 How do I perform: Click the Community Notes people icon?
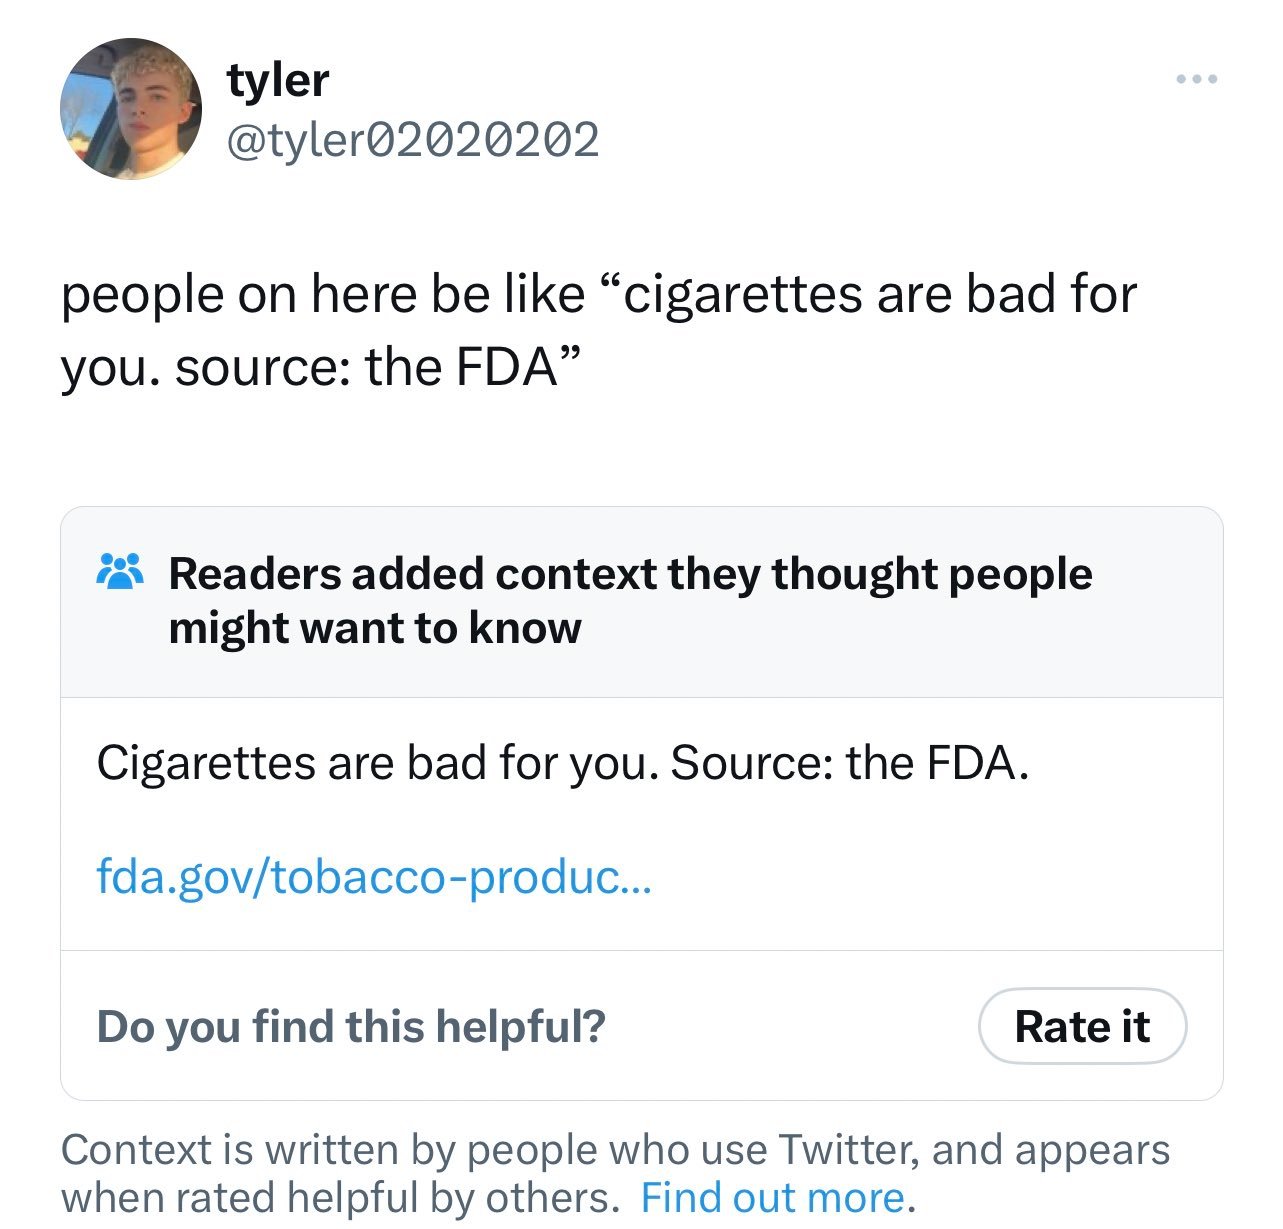coord(119,573)
